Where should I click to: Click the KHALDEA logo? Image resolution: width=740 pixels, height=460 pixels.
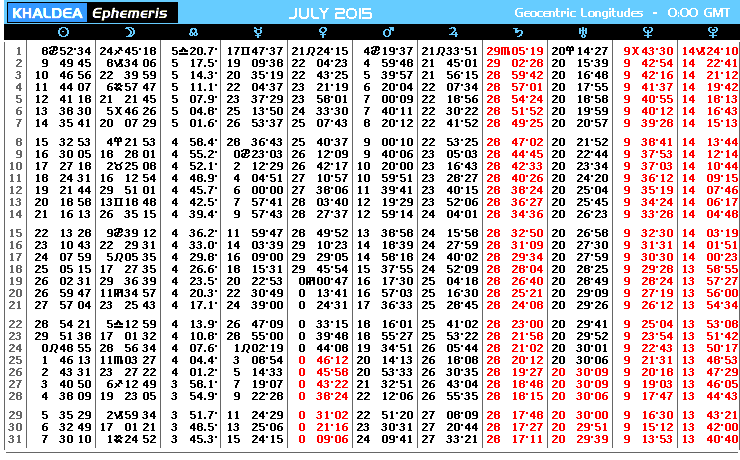46,13
